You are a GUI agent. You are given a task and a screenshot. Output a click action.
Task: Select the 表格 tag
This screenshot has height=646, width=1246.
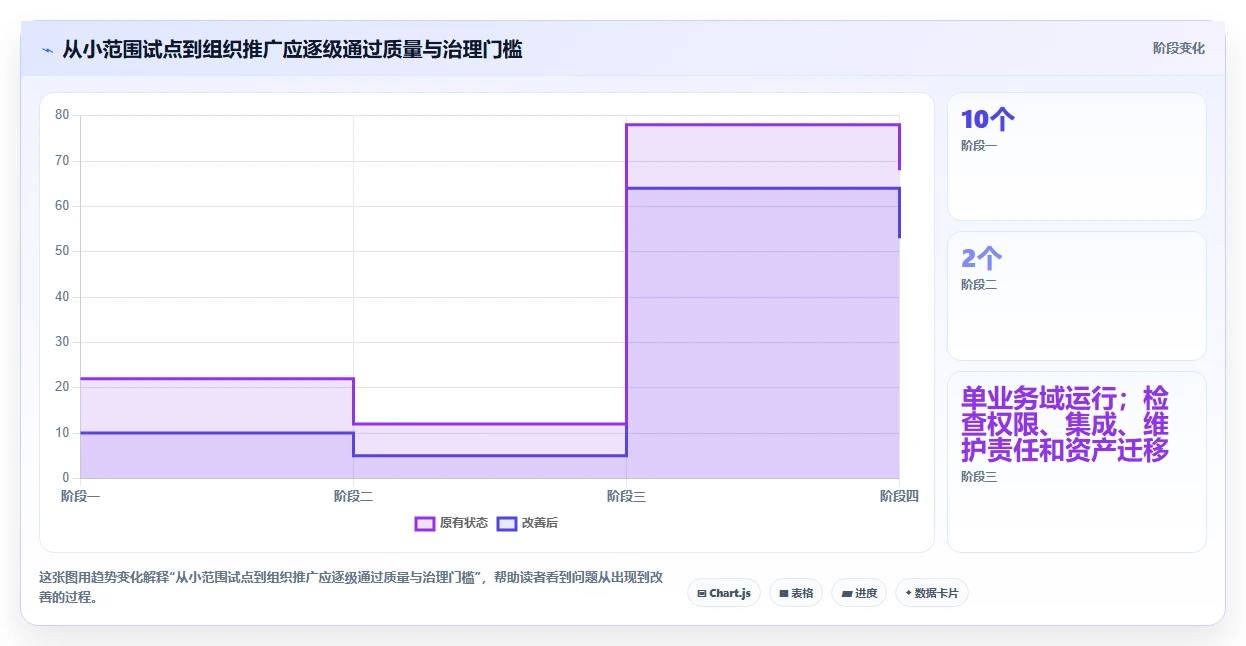796,593
